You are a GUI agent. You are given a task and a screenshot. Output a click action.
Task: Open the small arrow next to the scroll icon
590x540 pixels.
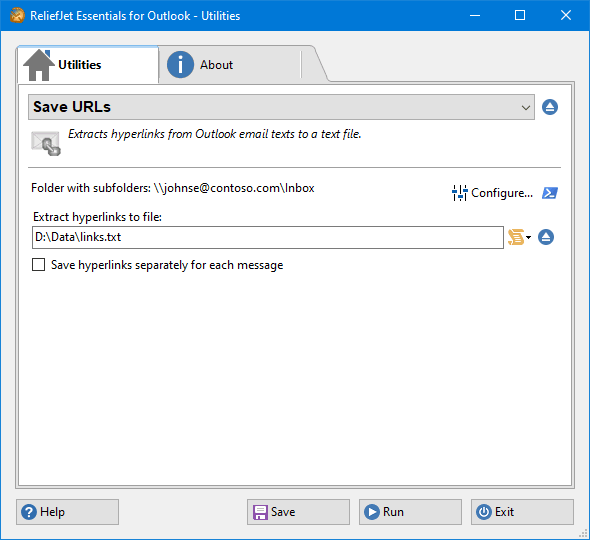coord(529,237)
